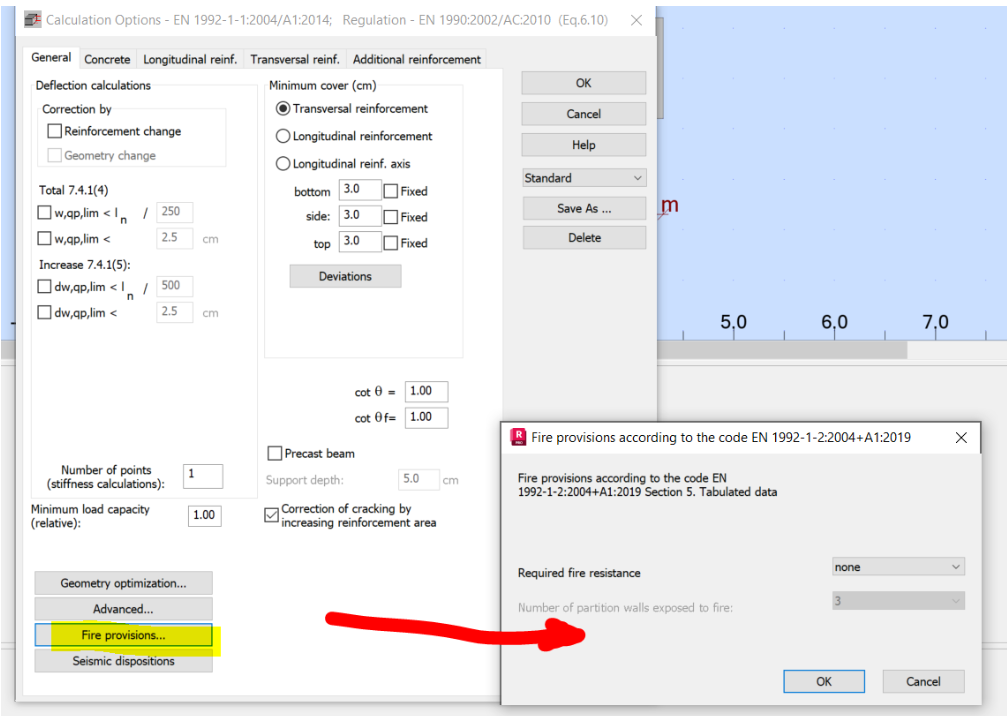Edit the cot θ value field
1007x716 pixels.
[426, 391]
